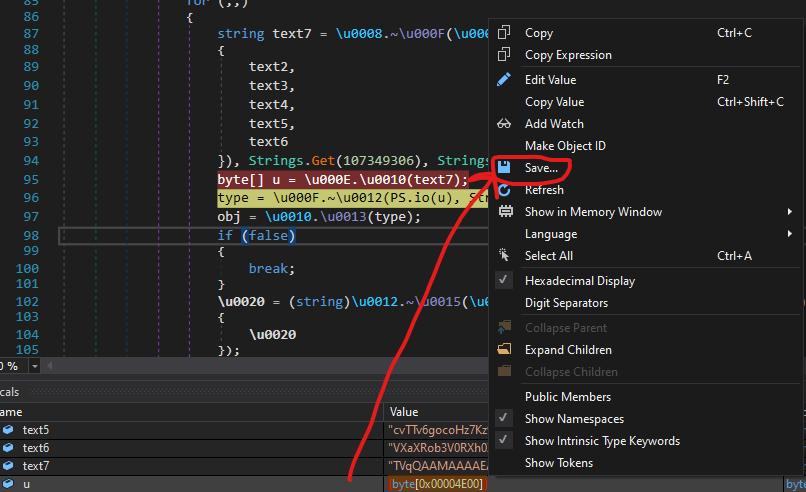The height and width of the screenshot is (492, 806).
Task: Select the text7 row in Locals
Action: click(x=36, y=466)
